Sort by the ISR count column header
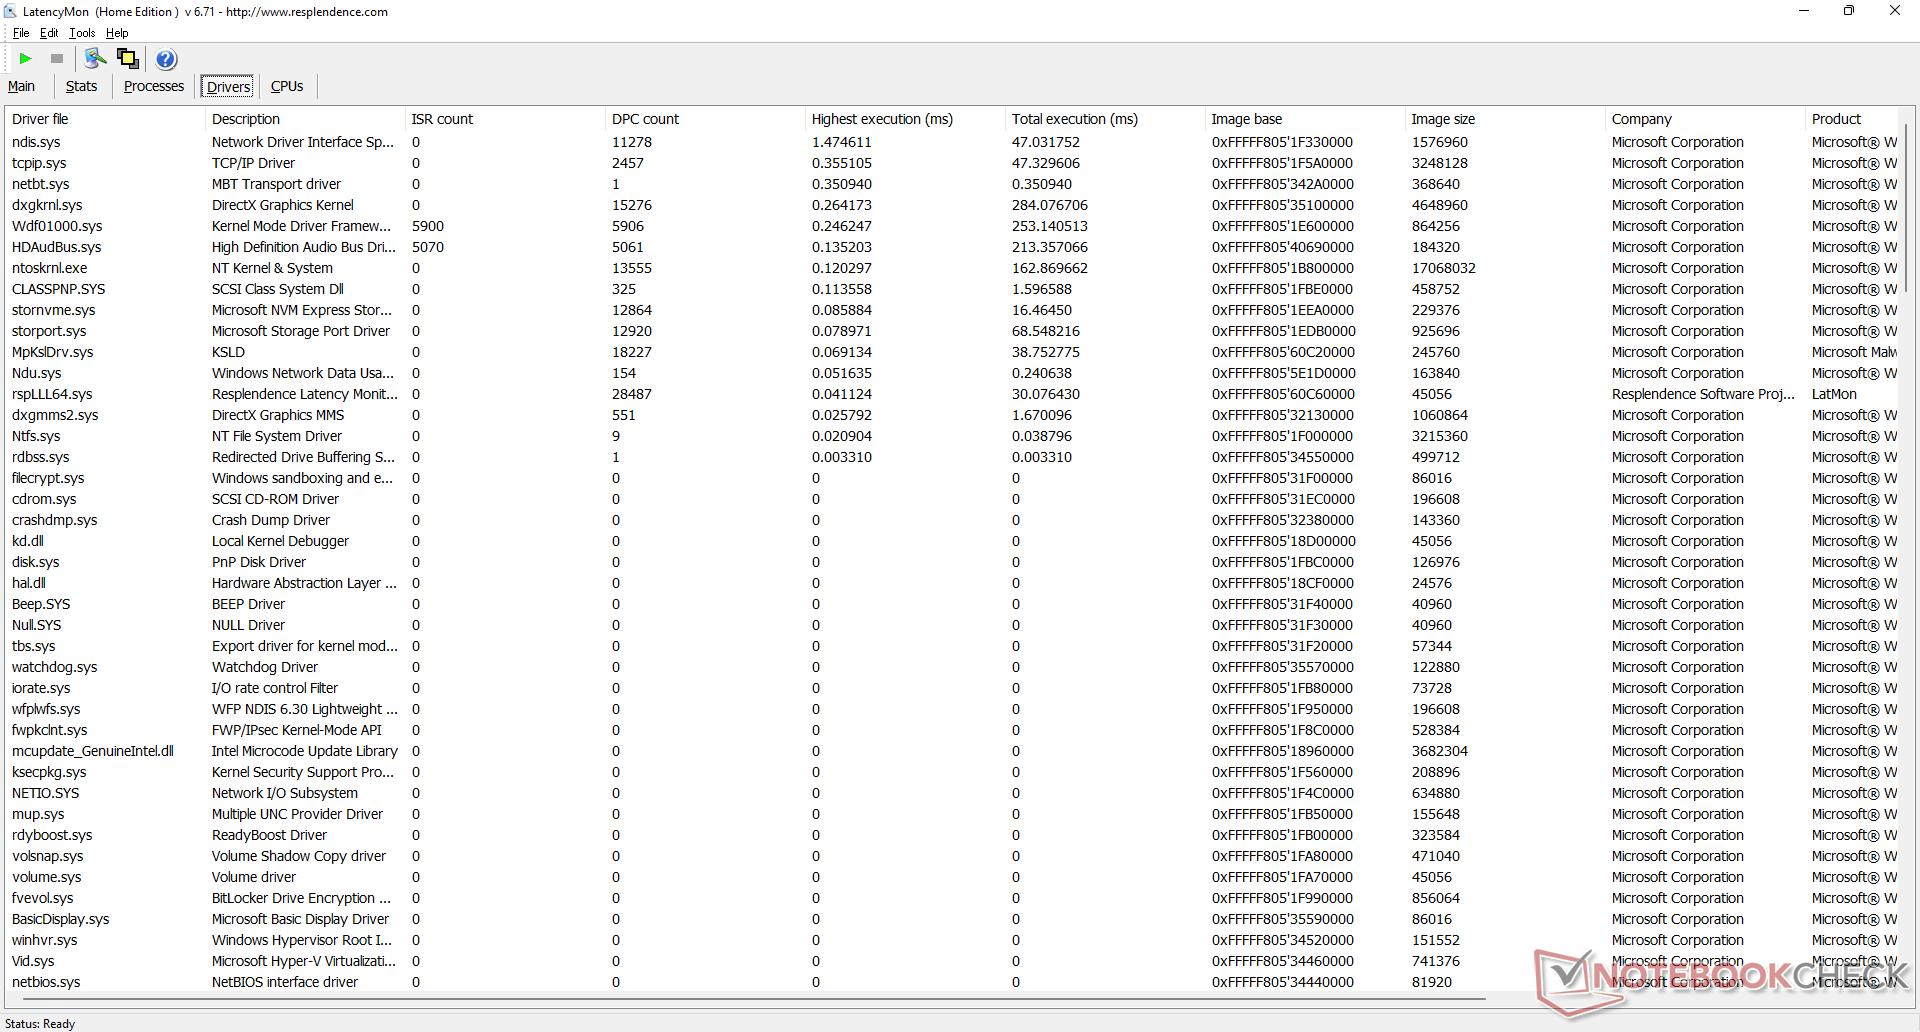 tap(504, 119)
